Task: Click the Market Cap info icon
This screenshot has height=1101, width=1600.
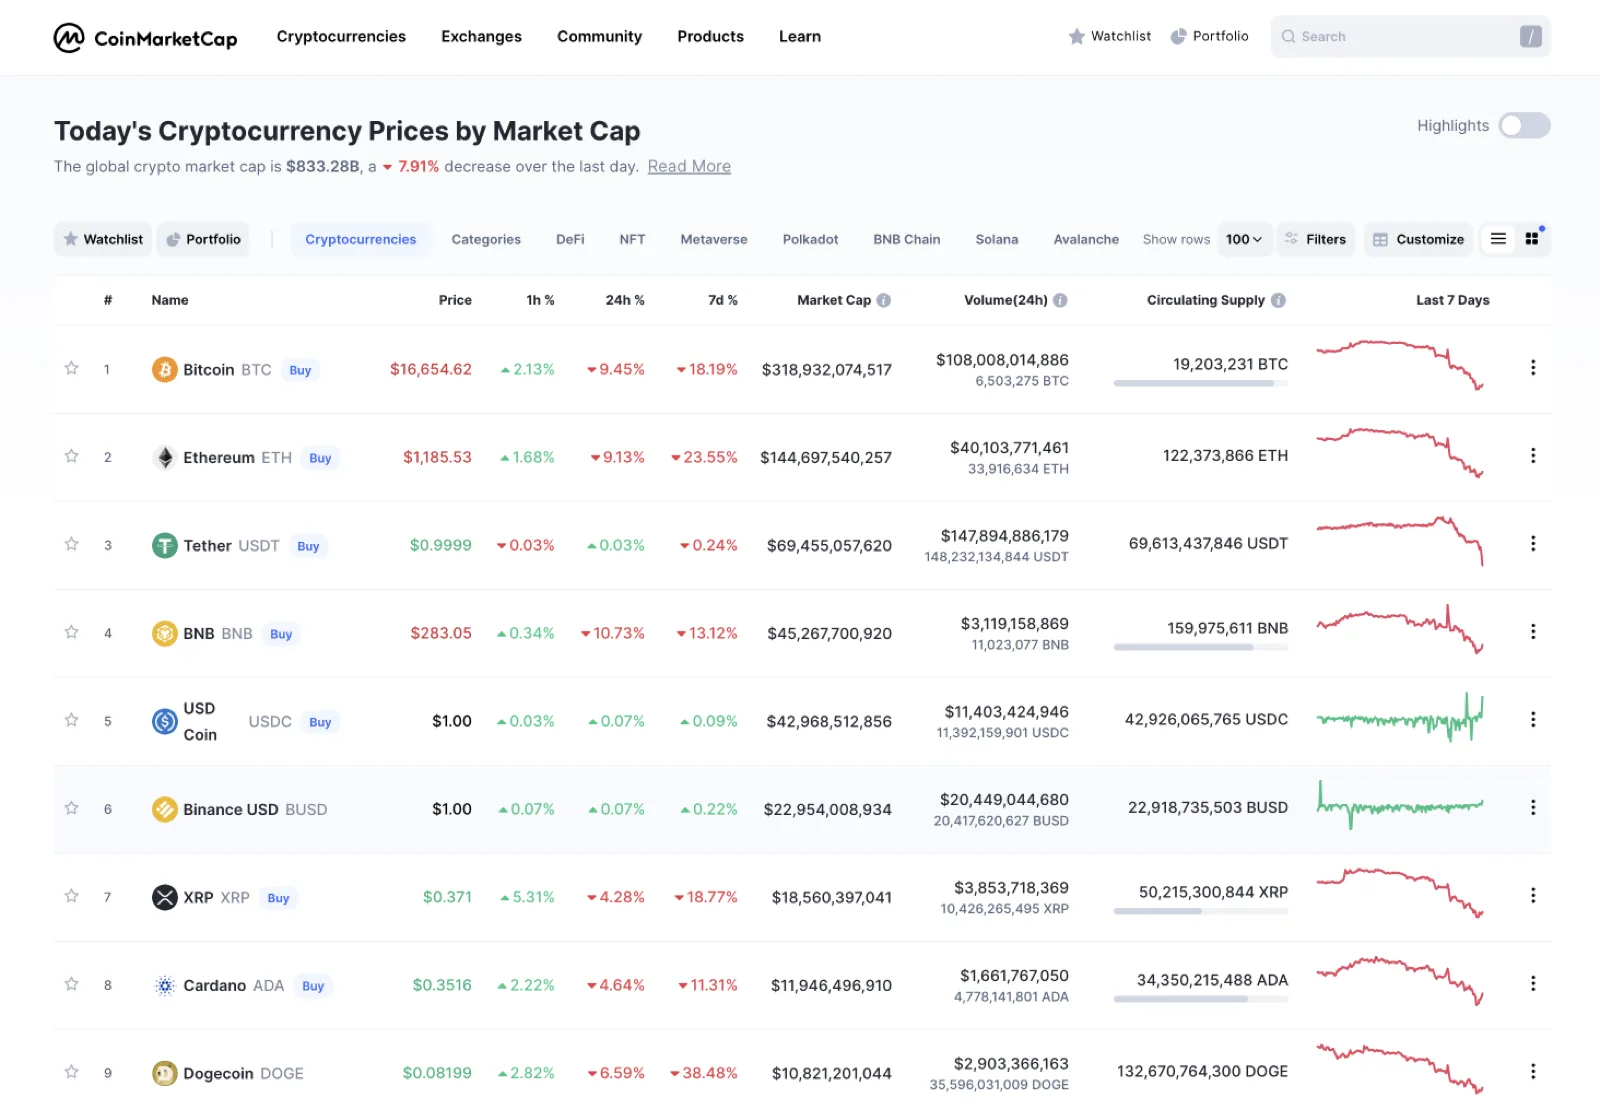Action: pos(884,300)
